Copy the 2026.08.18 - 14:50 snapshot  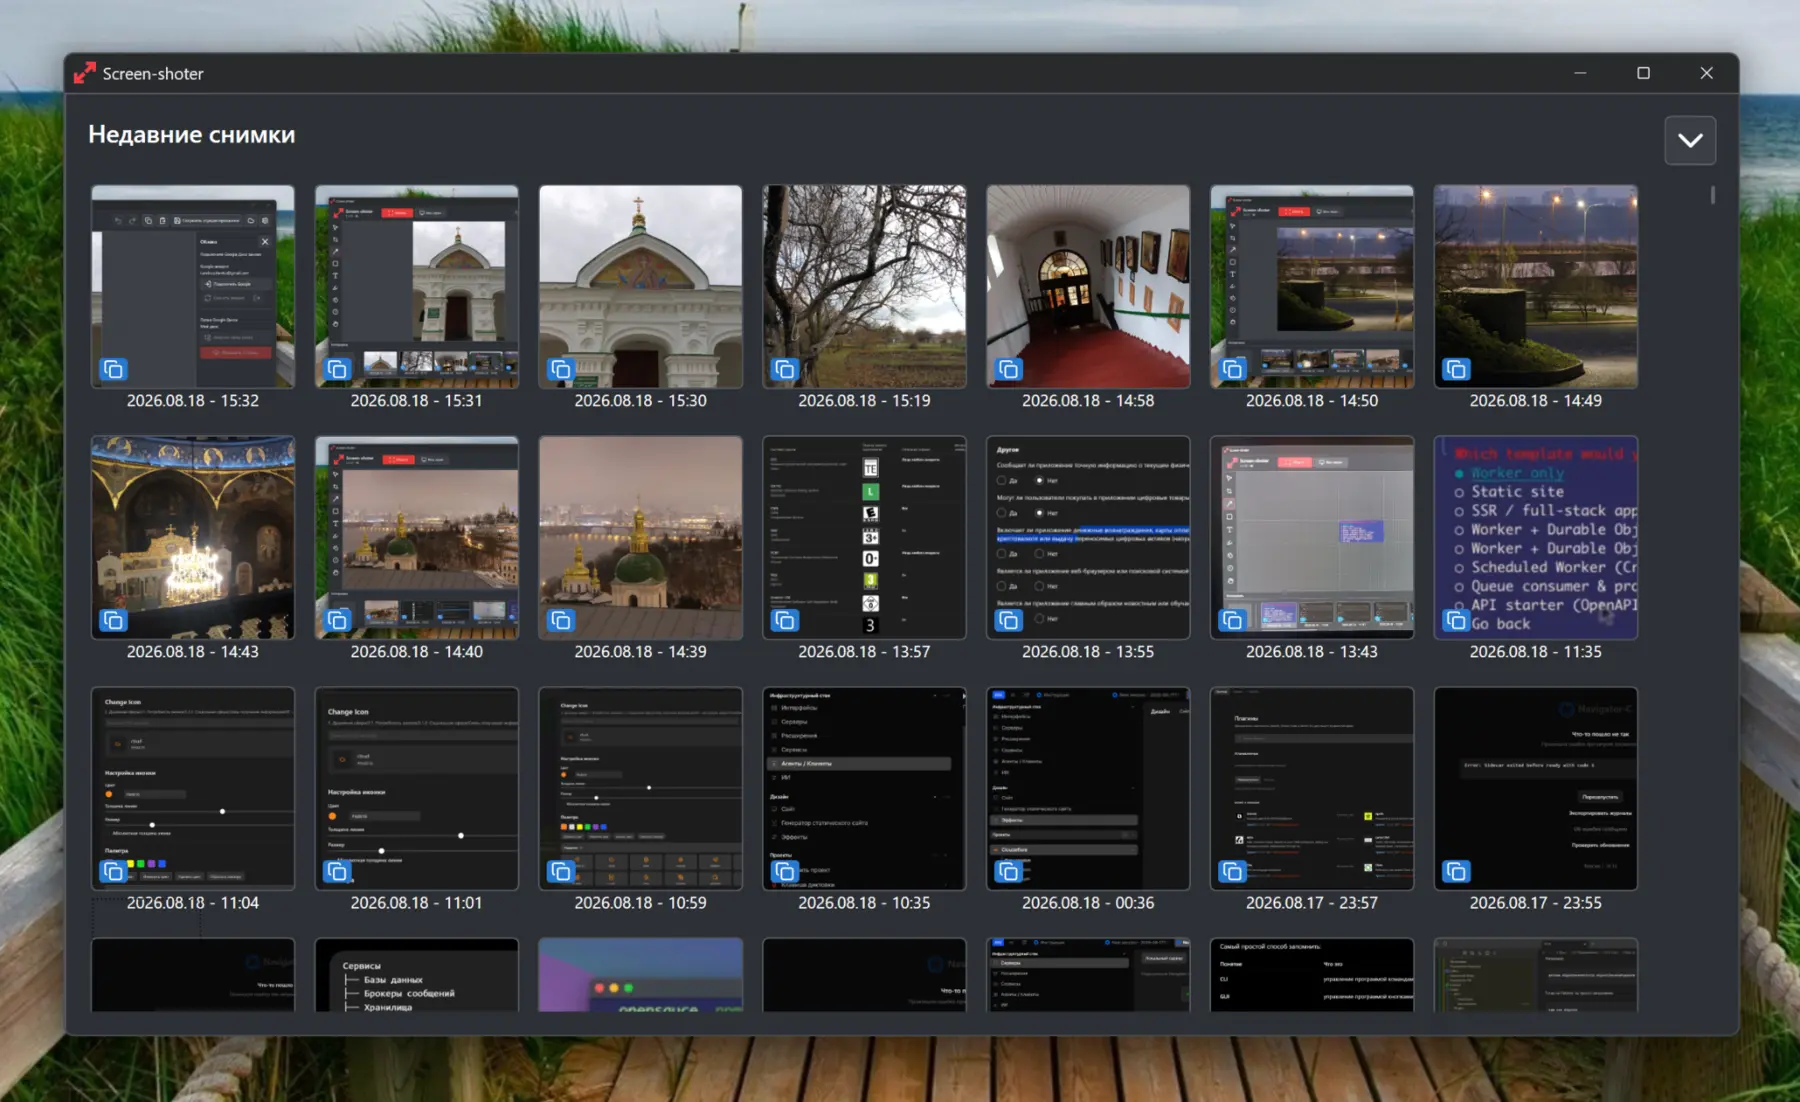click(1233, 370)
